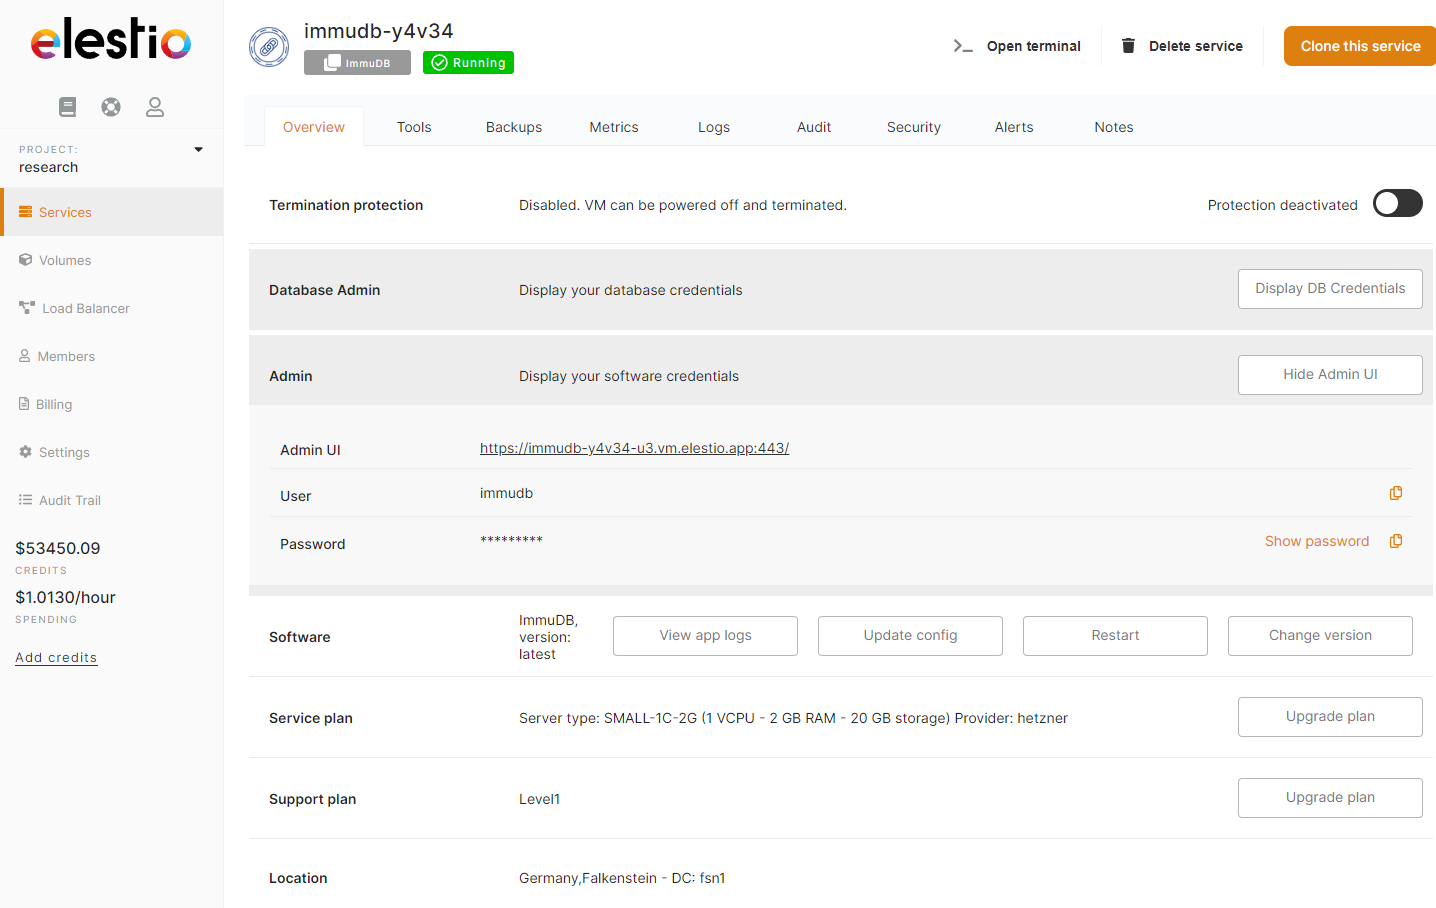Click the ImmuDB software badge
1436x908 pixels.
(357, 62)
